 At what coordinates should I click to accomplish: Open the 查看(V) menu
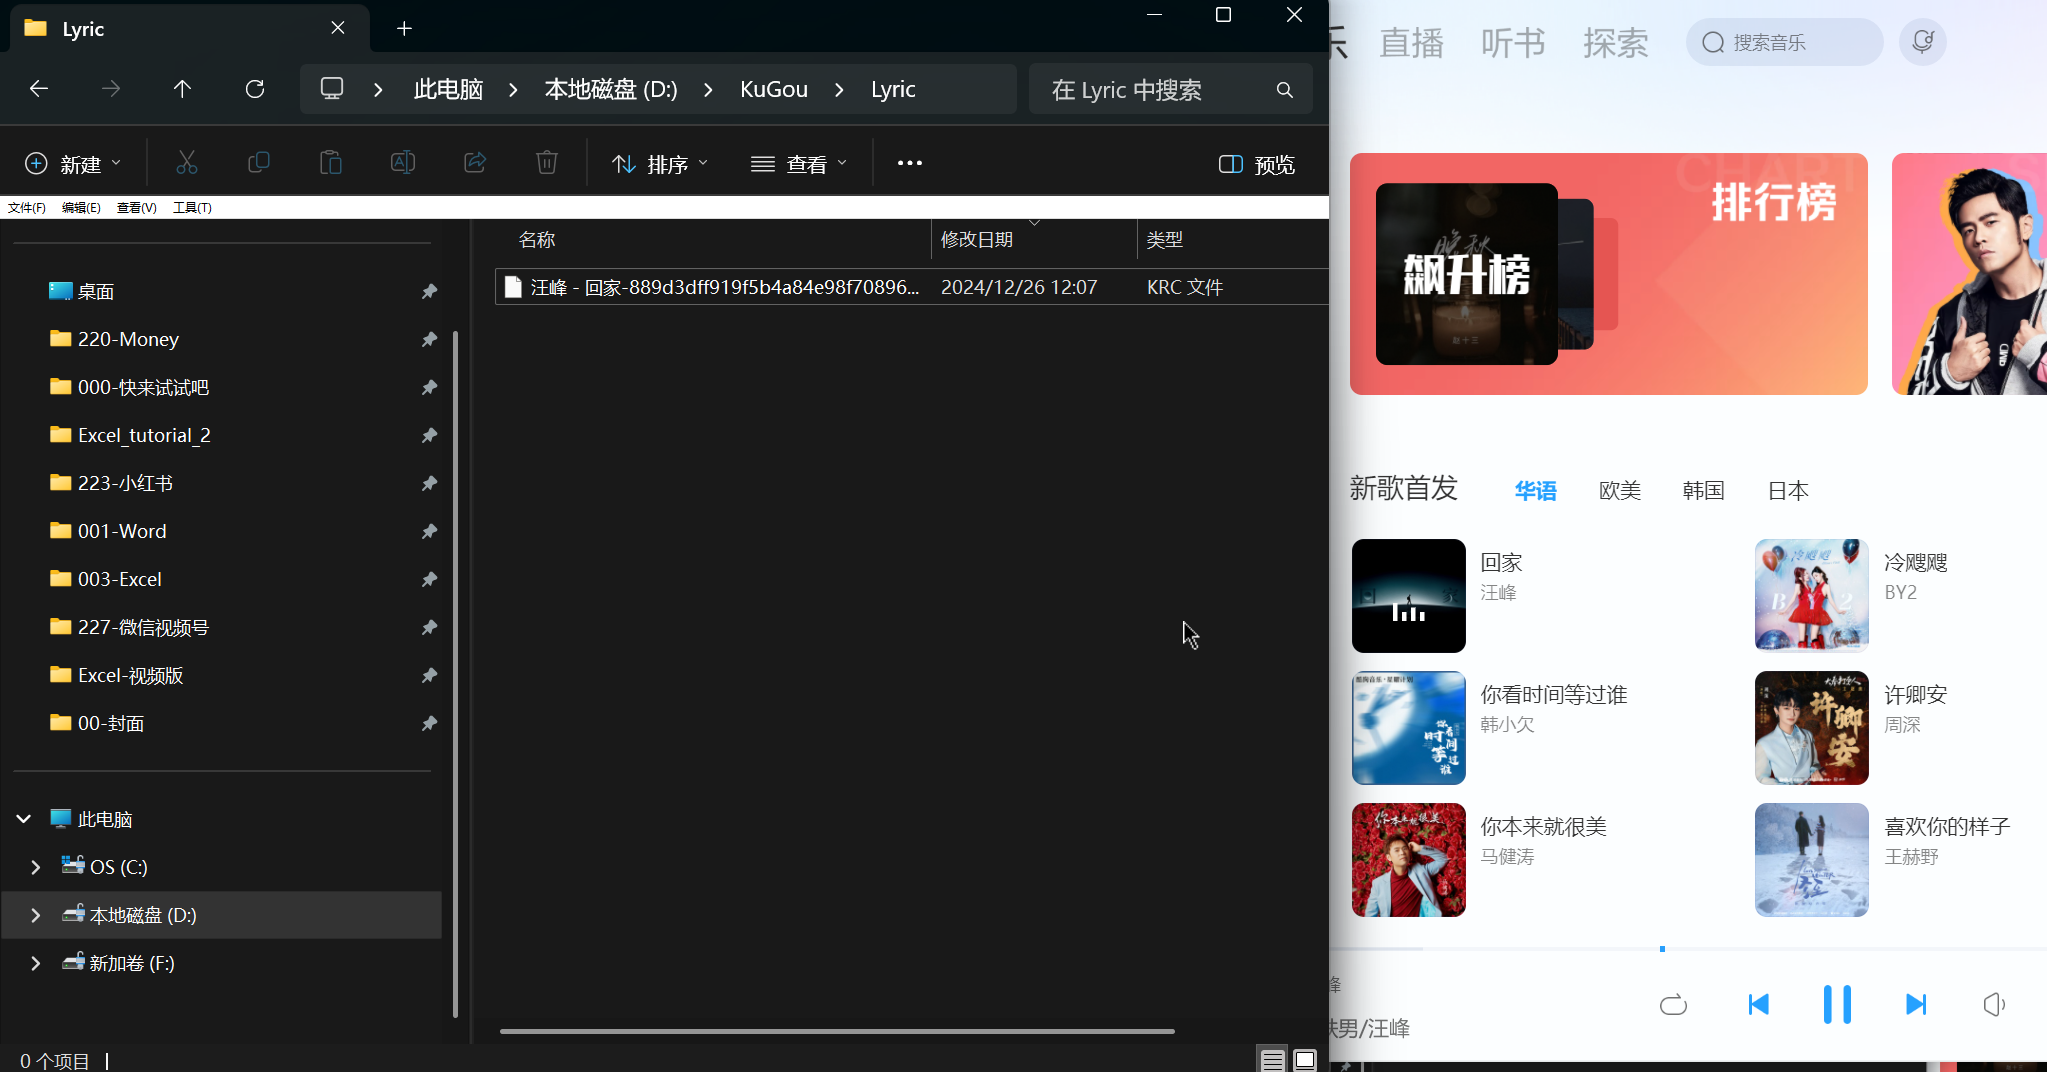137,208
